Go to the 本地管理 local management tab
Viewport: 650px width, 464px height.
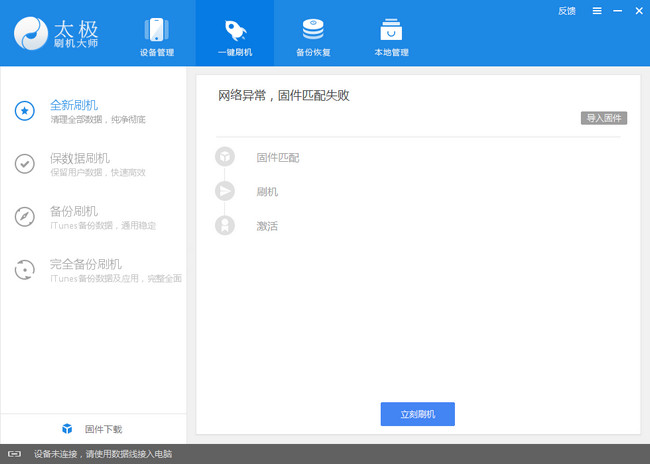pyautogui.click(x=391, y=36)
